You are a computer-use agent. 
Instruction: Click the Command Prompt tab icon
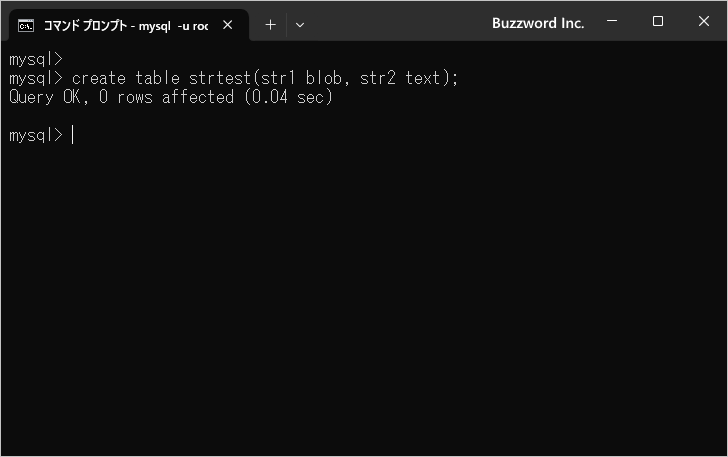click(x=27, y=25)
